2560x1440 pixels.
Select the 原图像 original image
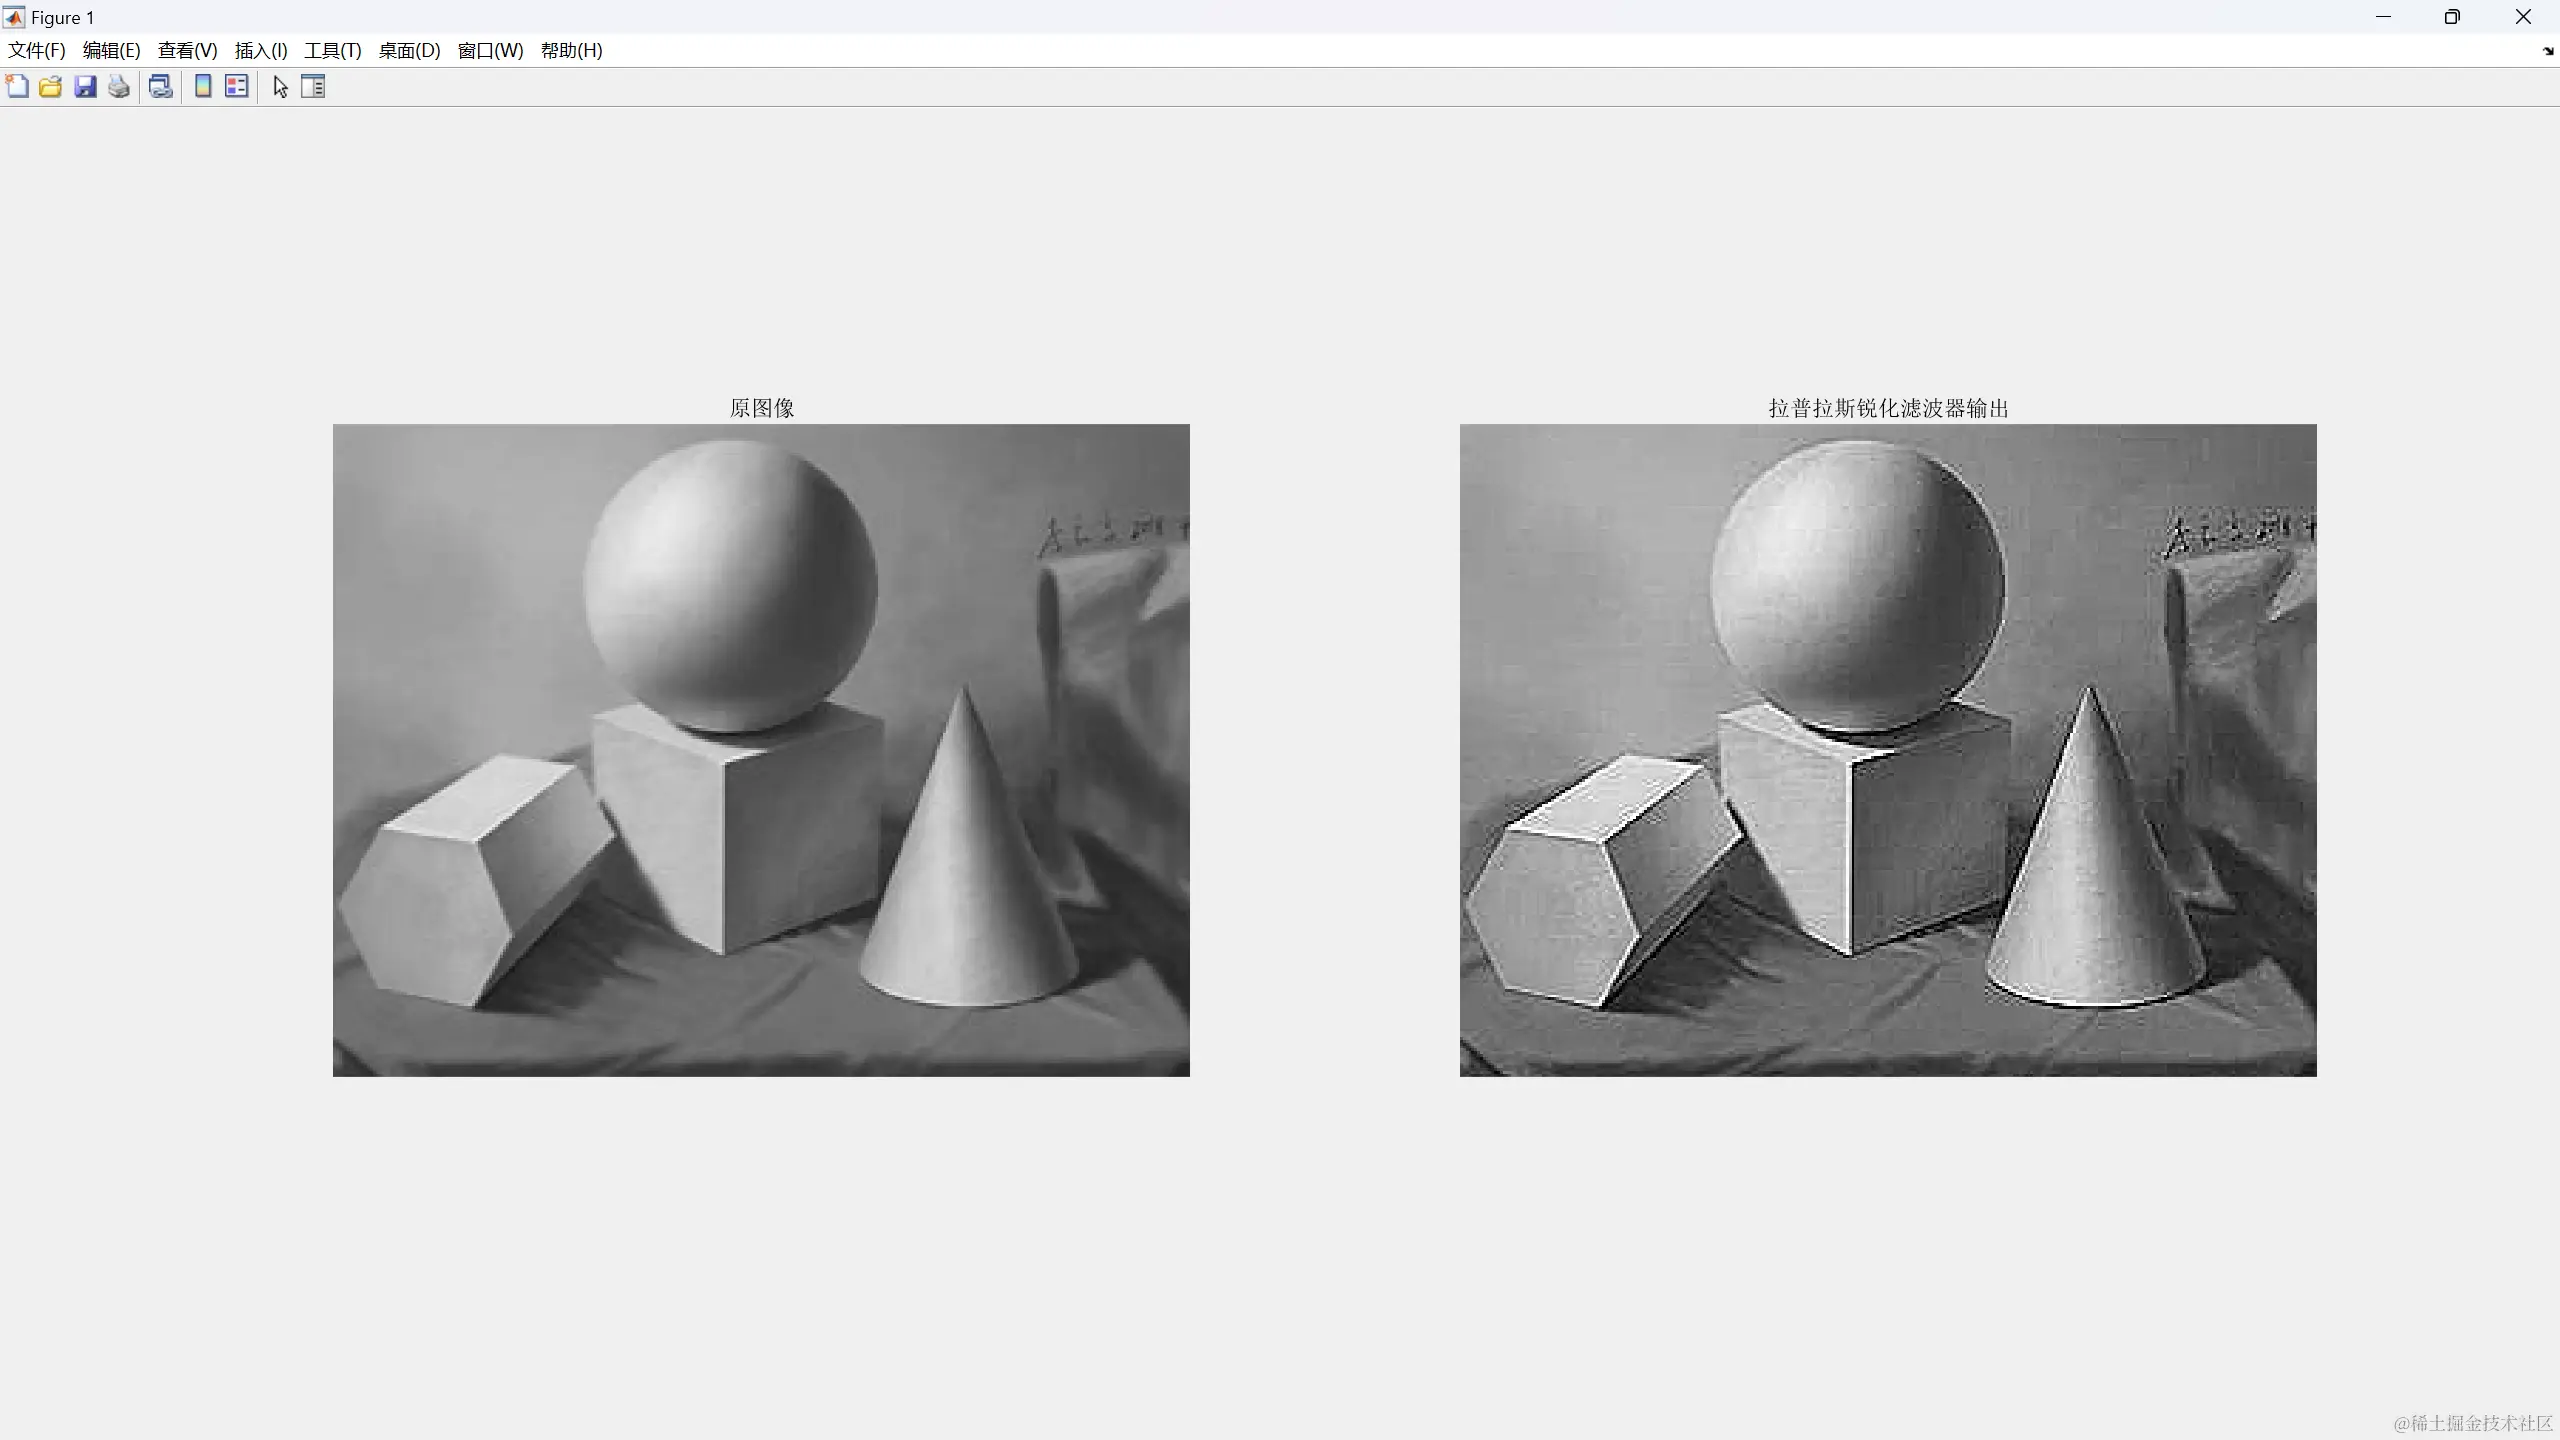tap(761, 750)
